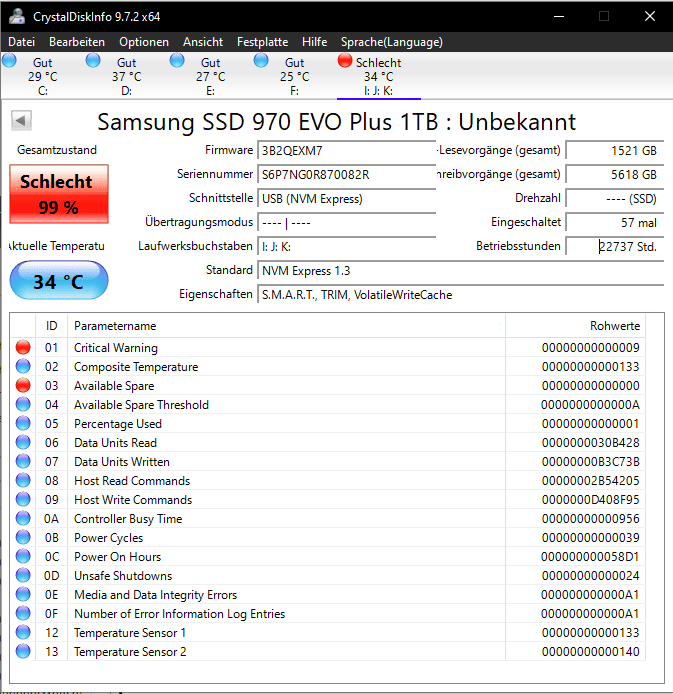The height and width of the screenshot is (694, 673).
Task: Click the Lesevorgänge value 1521 GB
Action: pos(615,150)
